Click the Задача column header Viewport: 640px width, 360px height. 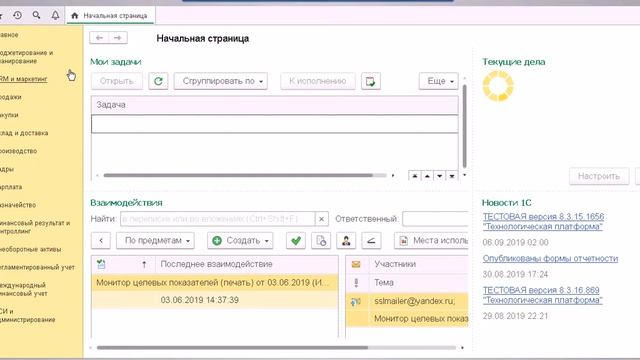275,105
